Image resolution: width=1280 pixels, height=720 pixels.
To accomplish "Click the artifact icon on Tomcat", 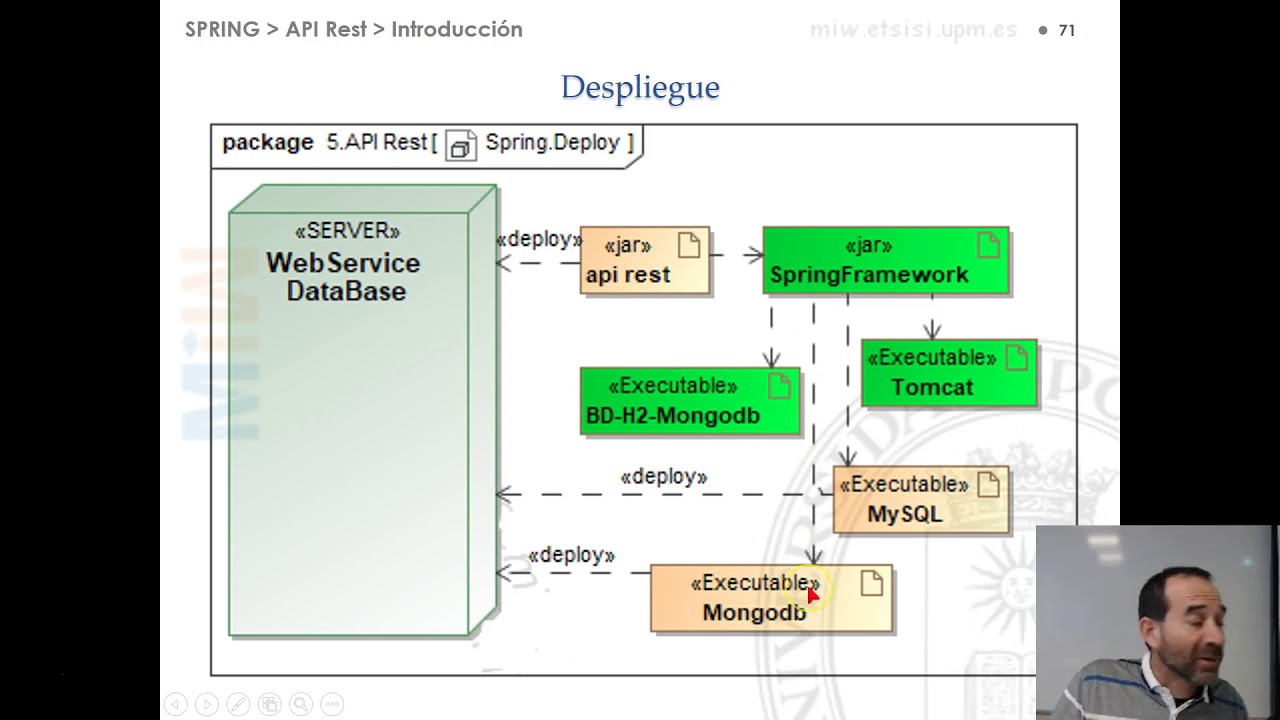I will tap(1016, 358).
